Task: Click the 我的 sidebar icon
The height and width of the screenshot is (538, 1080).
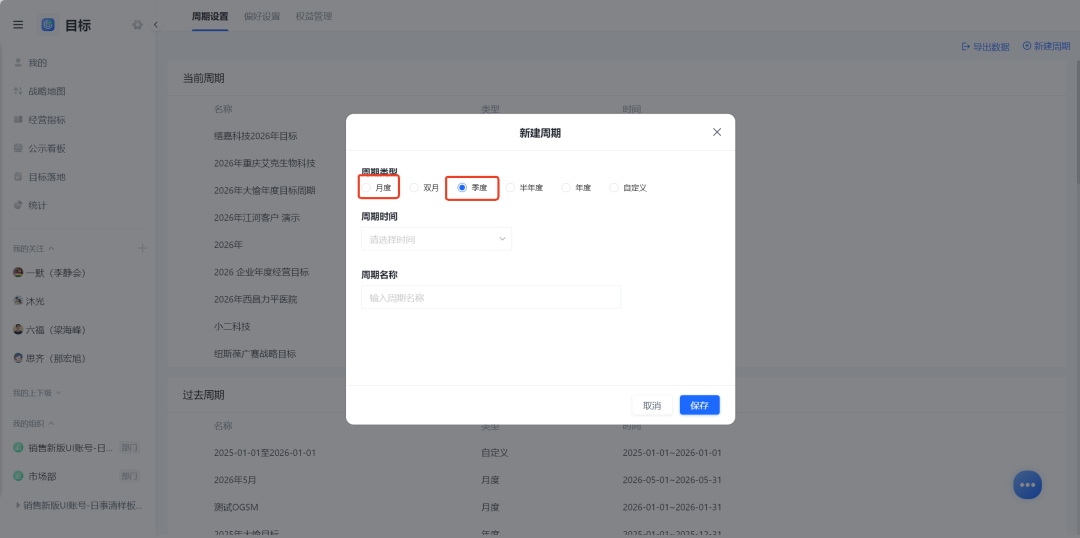Action: click(x=18, y=63)
